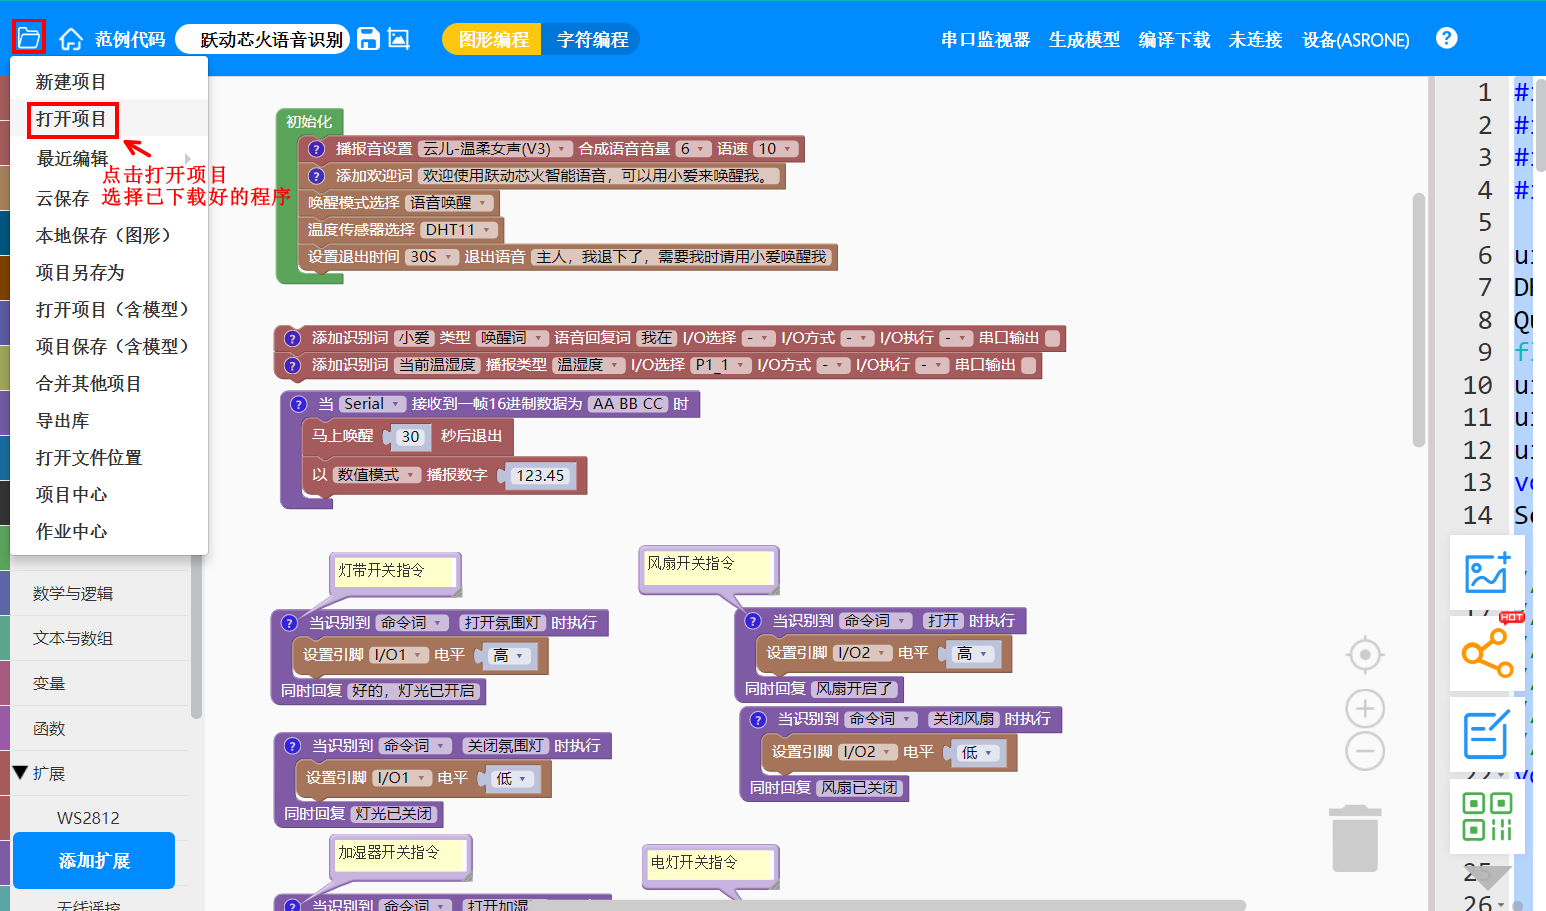Click the home icon in the toolbar
The image size is (1546, 911).
point(71,39)
